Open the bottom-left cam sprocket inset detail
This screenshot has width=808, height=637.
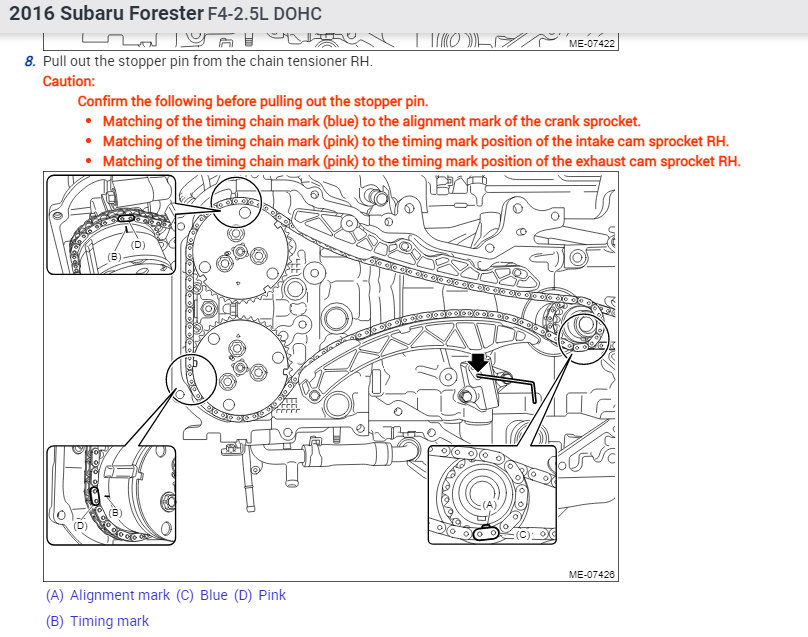tap(111, 495)
